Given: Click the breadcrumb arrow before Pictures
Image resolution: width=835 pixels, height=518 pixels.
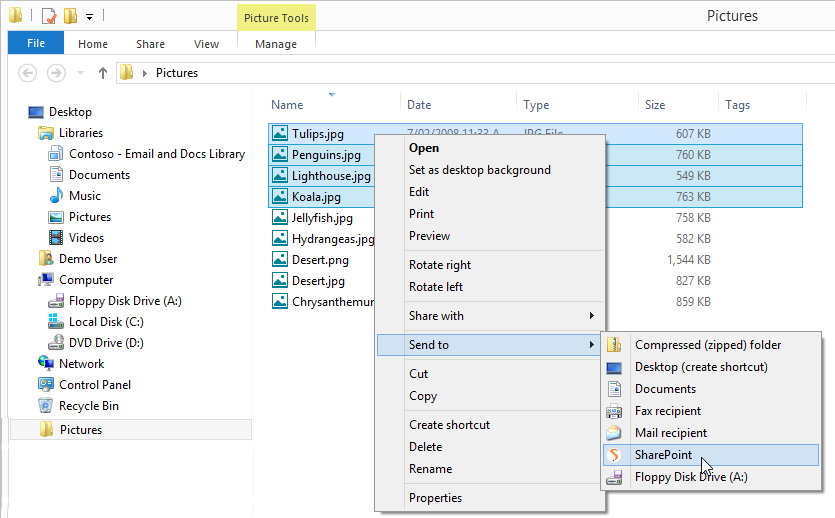Looking at the screenshot, I should pyautogui.click(x=145, y=73).
